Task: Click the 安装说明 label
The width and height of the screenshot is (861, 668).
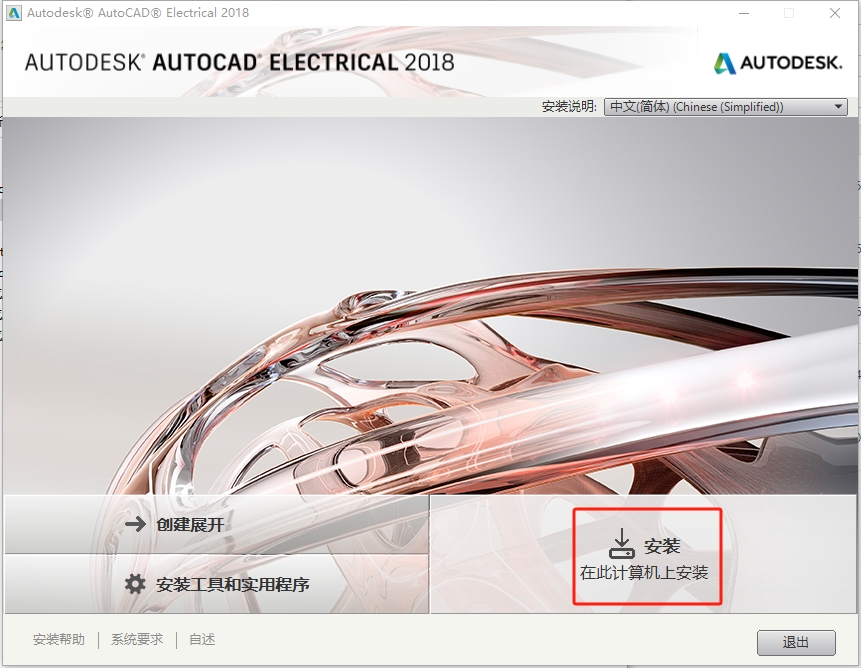Action: pyautogui.click(x=569, y=107)
